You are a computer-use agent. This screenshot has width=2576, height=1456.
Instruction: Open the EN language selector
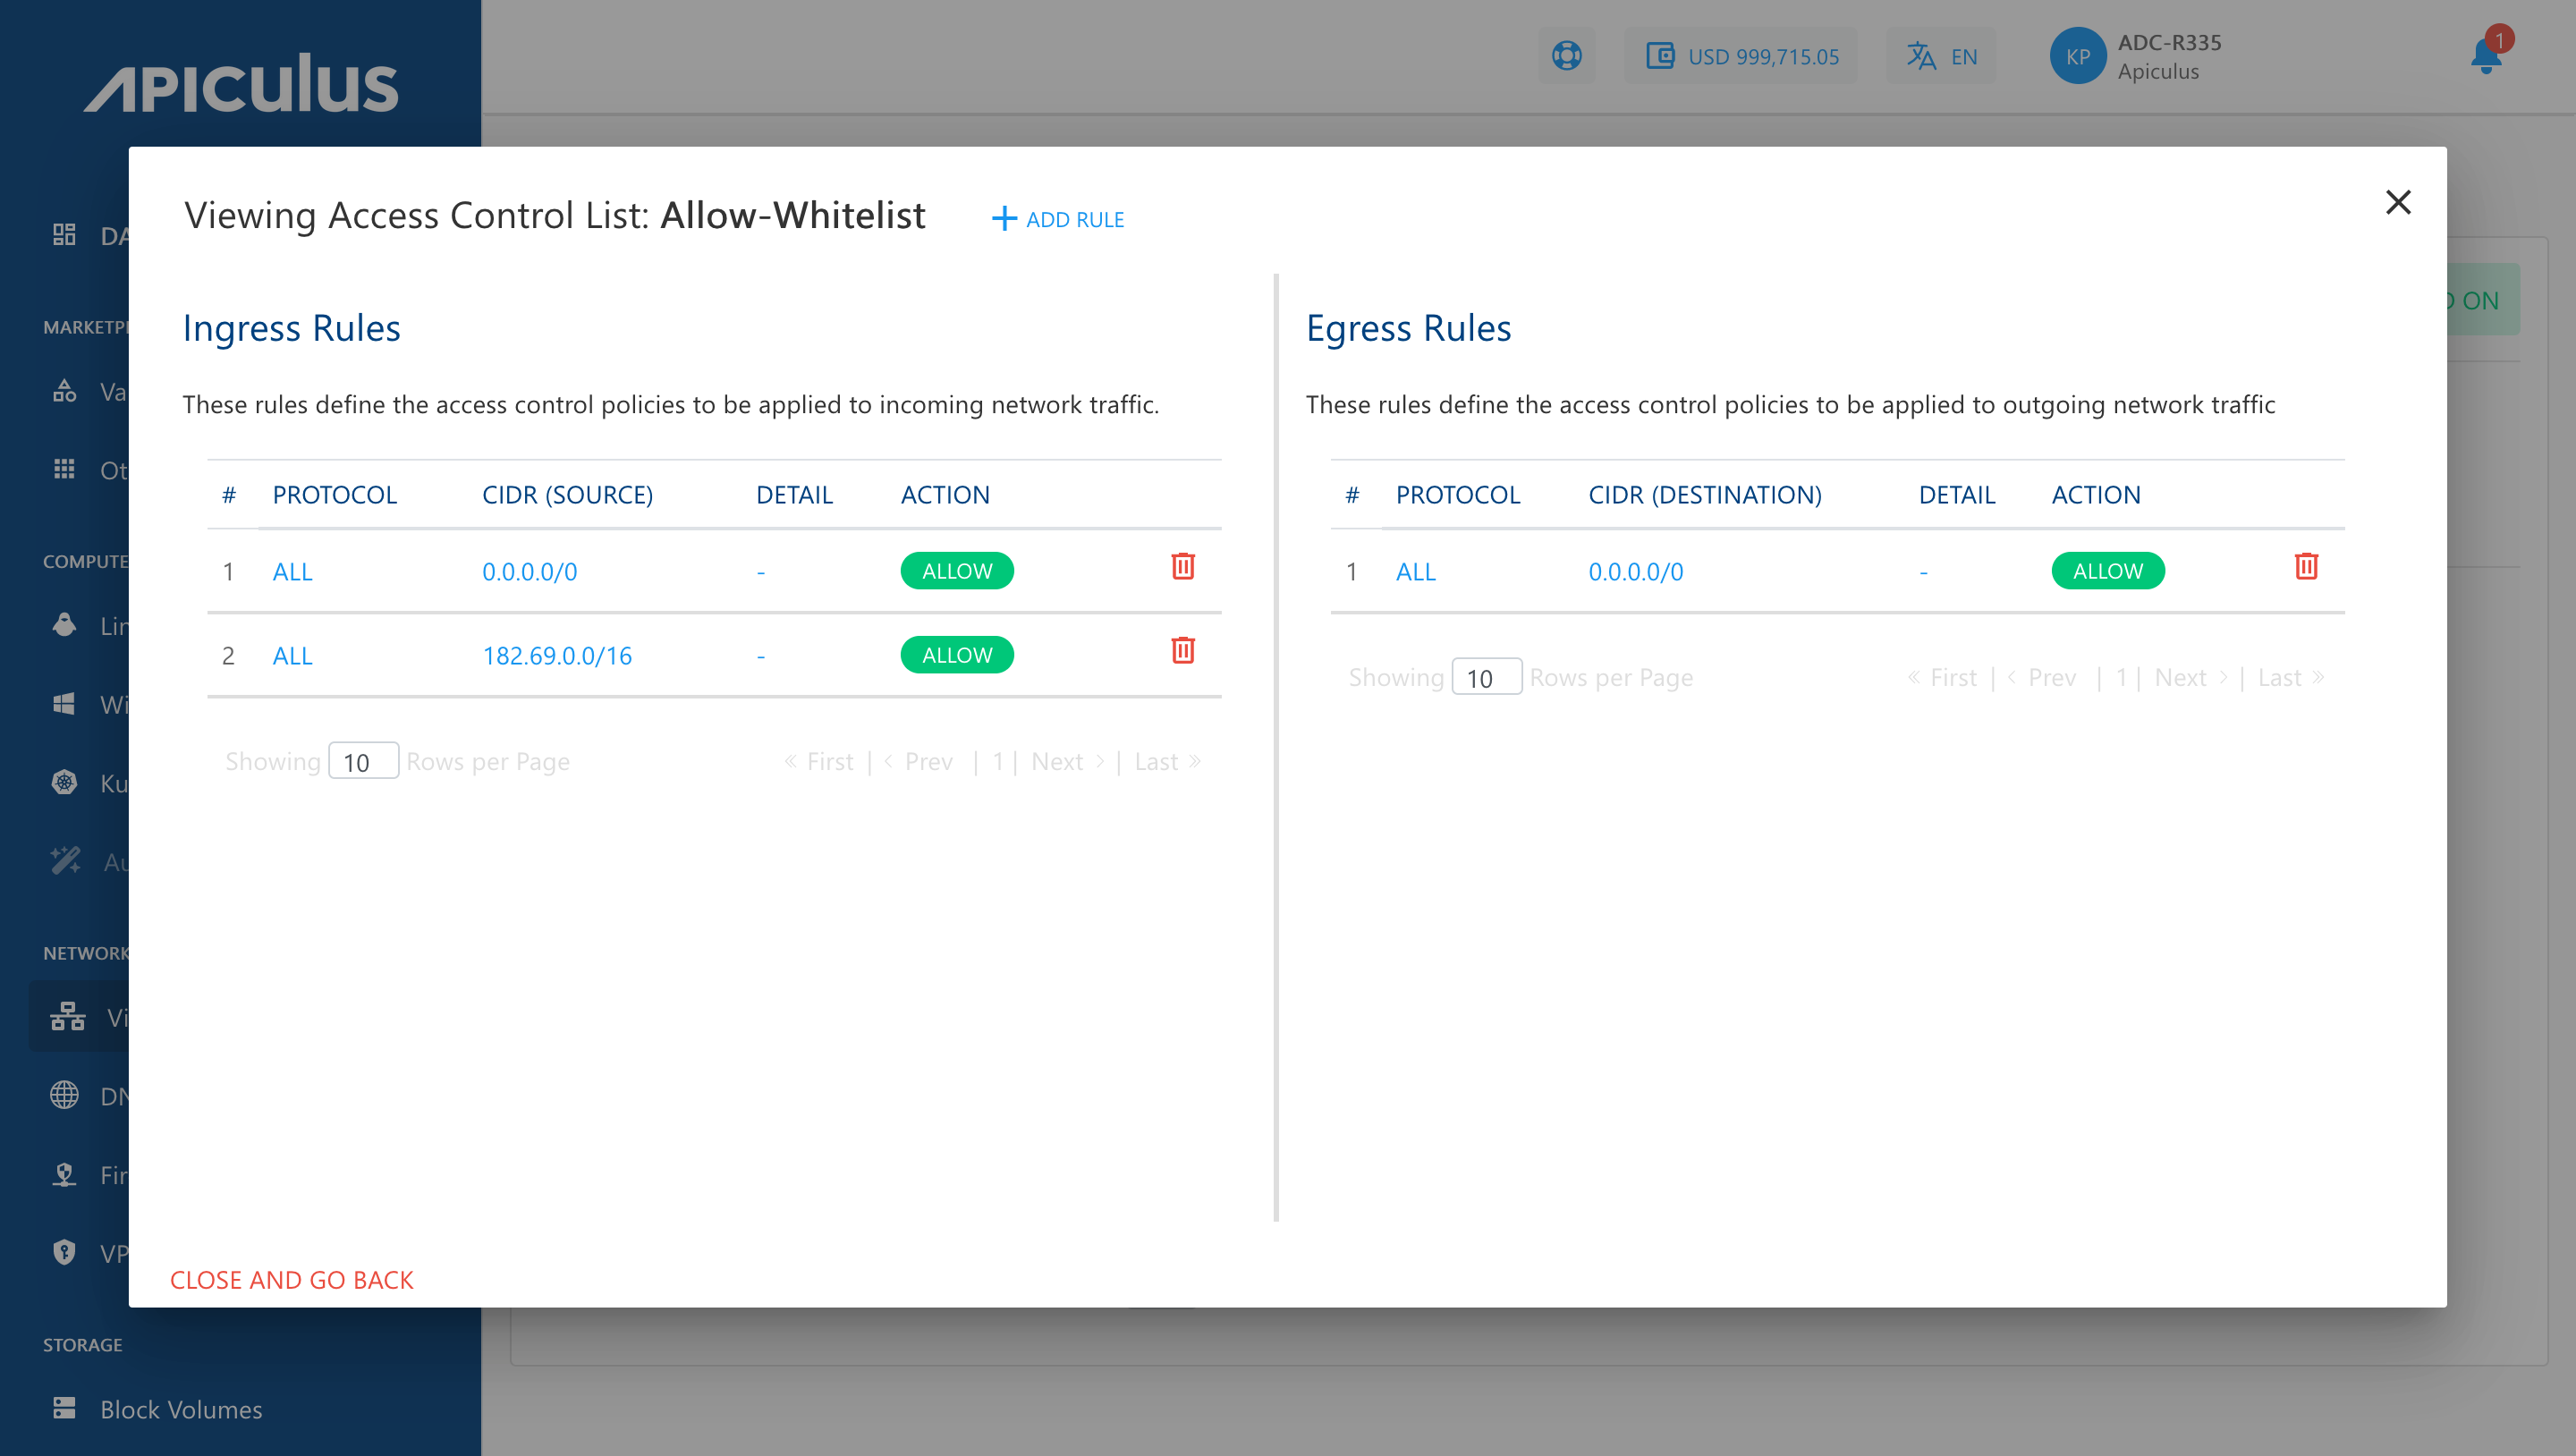point(1941,56)
